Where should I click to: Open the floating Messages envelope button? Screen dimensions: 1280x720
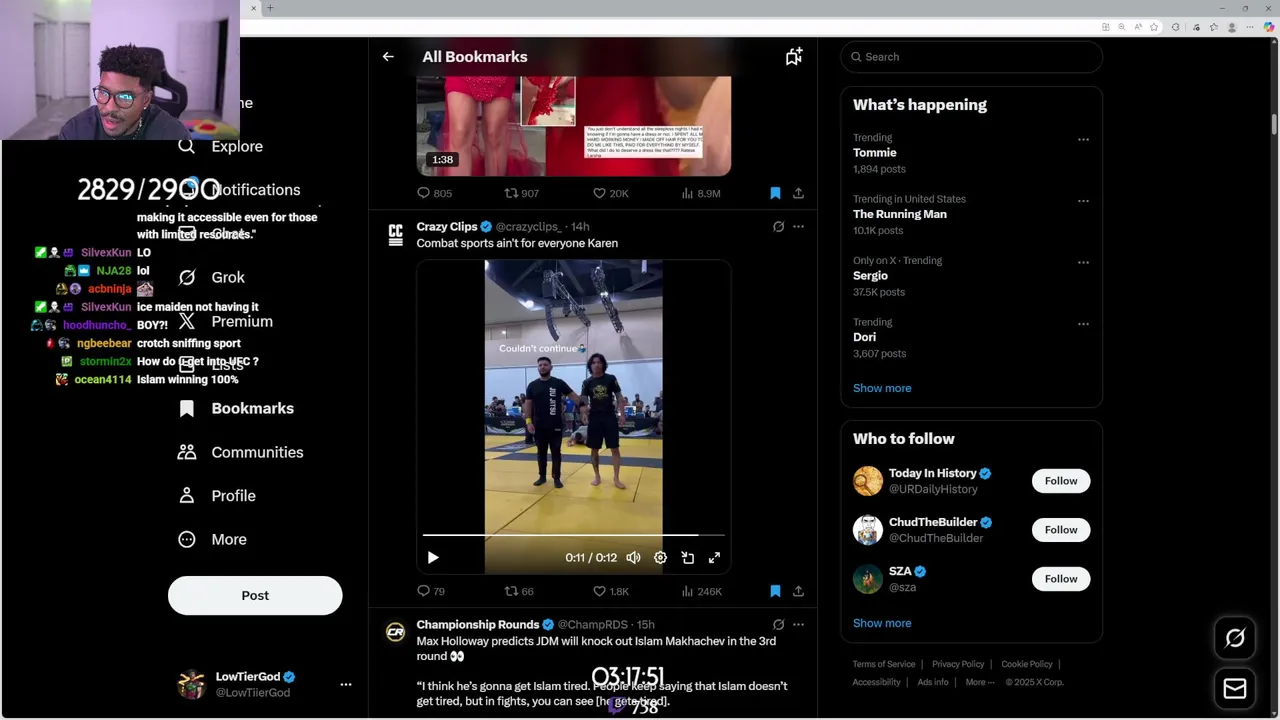click(1235, 689)
